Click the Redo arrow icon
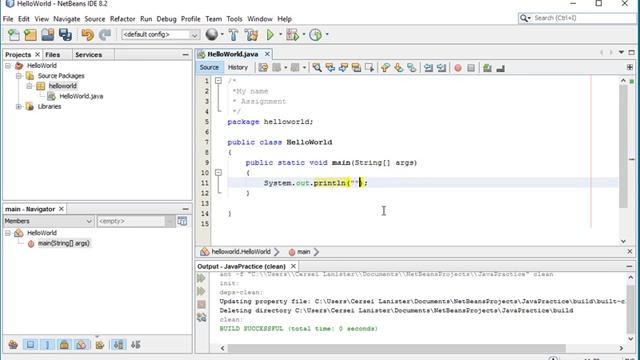Image resolution: width=640 pixels, height=360 pixels. (x=105, y=35)
